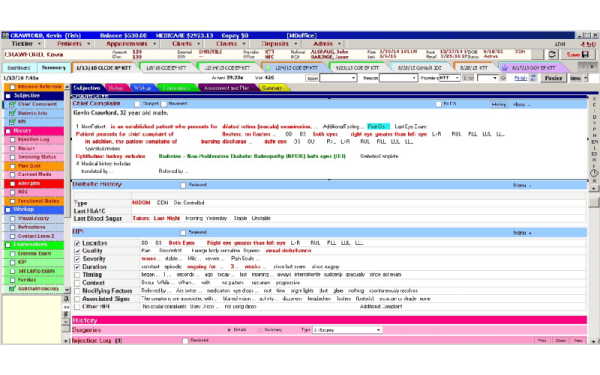Open the More menu in the HPI header

(521, 233)
